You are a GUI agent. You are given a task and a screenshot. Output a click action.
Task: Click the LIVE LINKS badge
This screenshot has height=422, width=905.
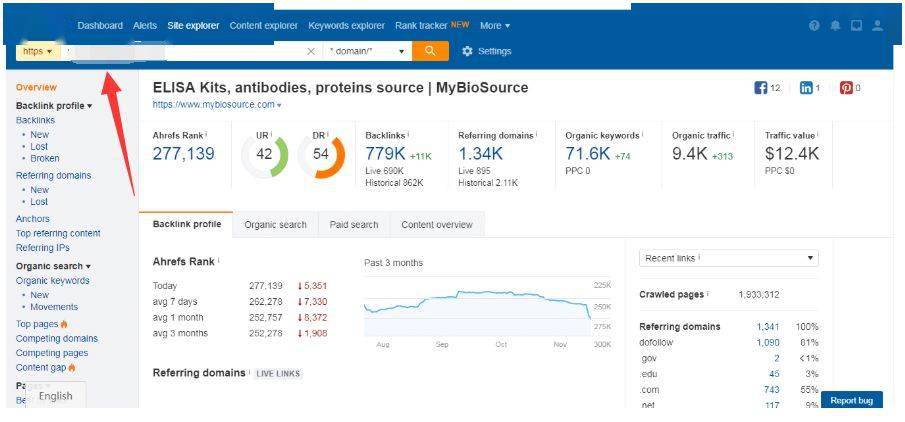(278, 374)
